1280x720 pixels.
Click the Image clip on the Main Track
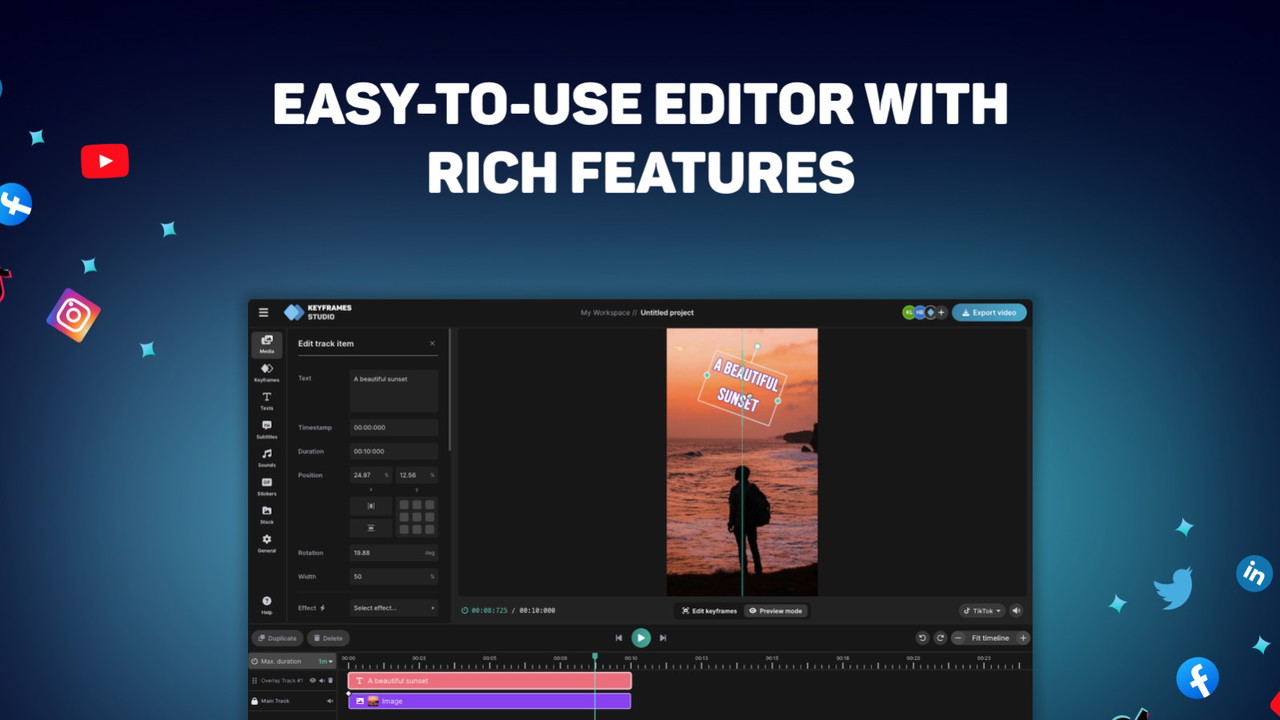(x=490, y=700)
